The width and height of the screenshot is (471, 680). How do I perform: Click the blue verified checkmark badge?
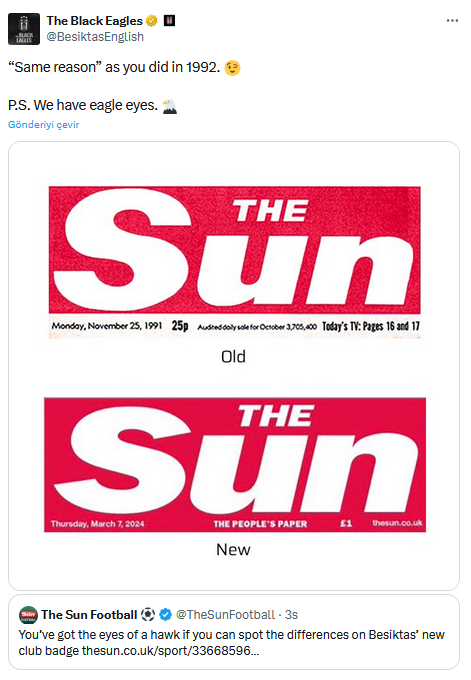click(x=165, y=615)
